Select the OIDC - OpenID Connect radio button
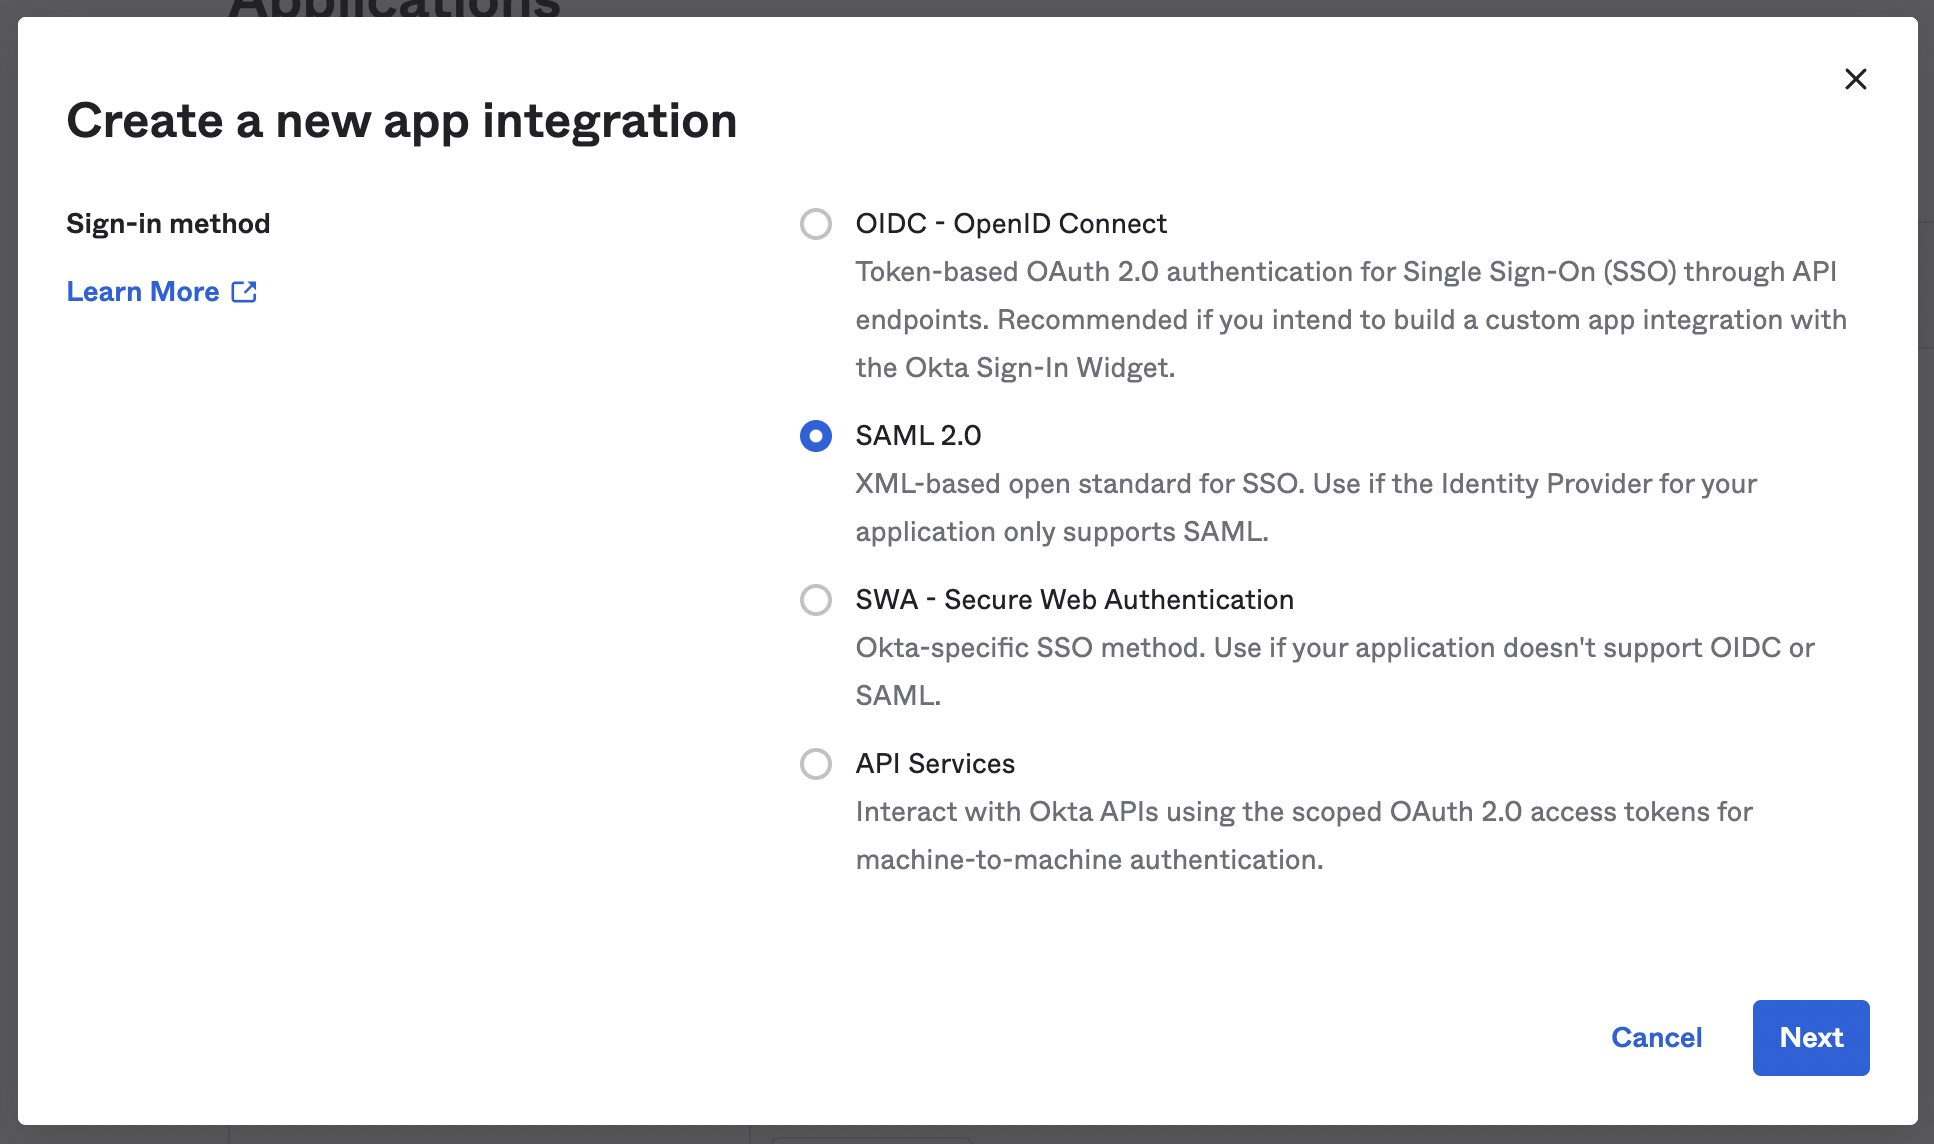This screenshot has width=1934, height=1144. 816,224
